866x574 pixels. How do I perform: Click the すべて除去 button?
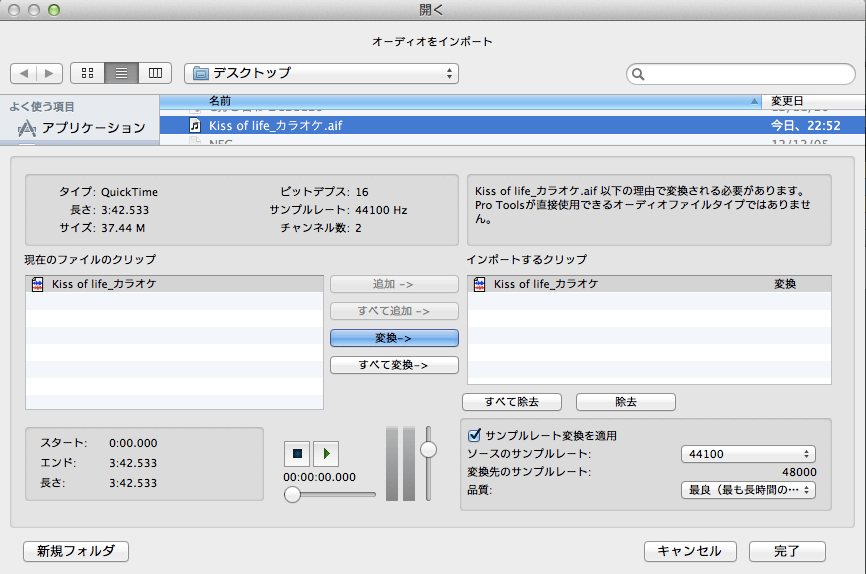(x=512, y=402)
